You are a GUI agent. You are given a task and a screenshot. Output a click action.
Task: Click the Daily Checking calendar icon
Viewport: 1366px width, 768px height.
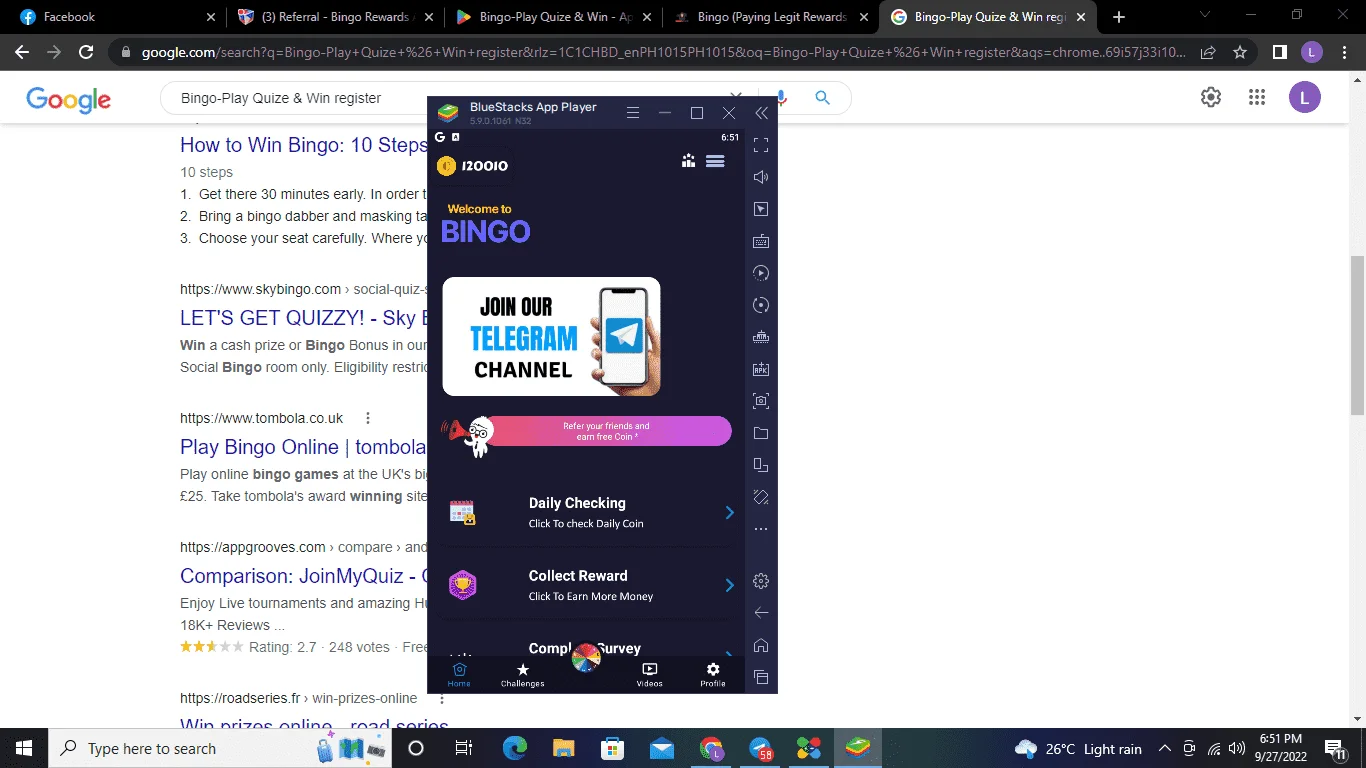[462, 512]
